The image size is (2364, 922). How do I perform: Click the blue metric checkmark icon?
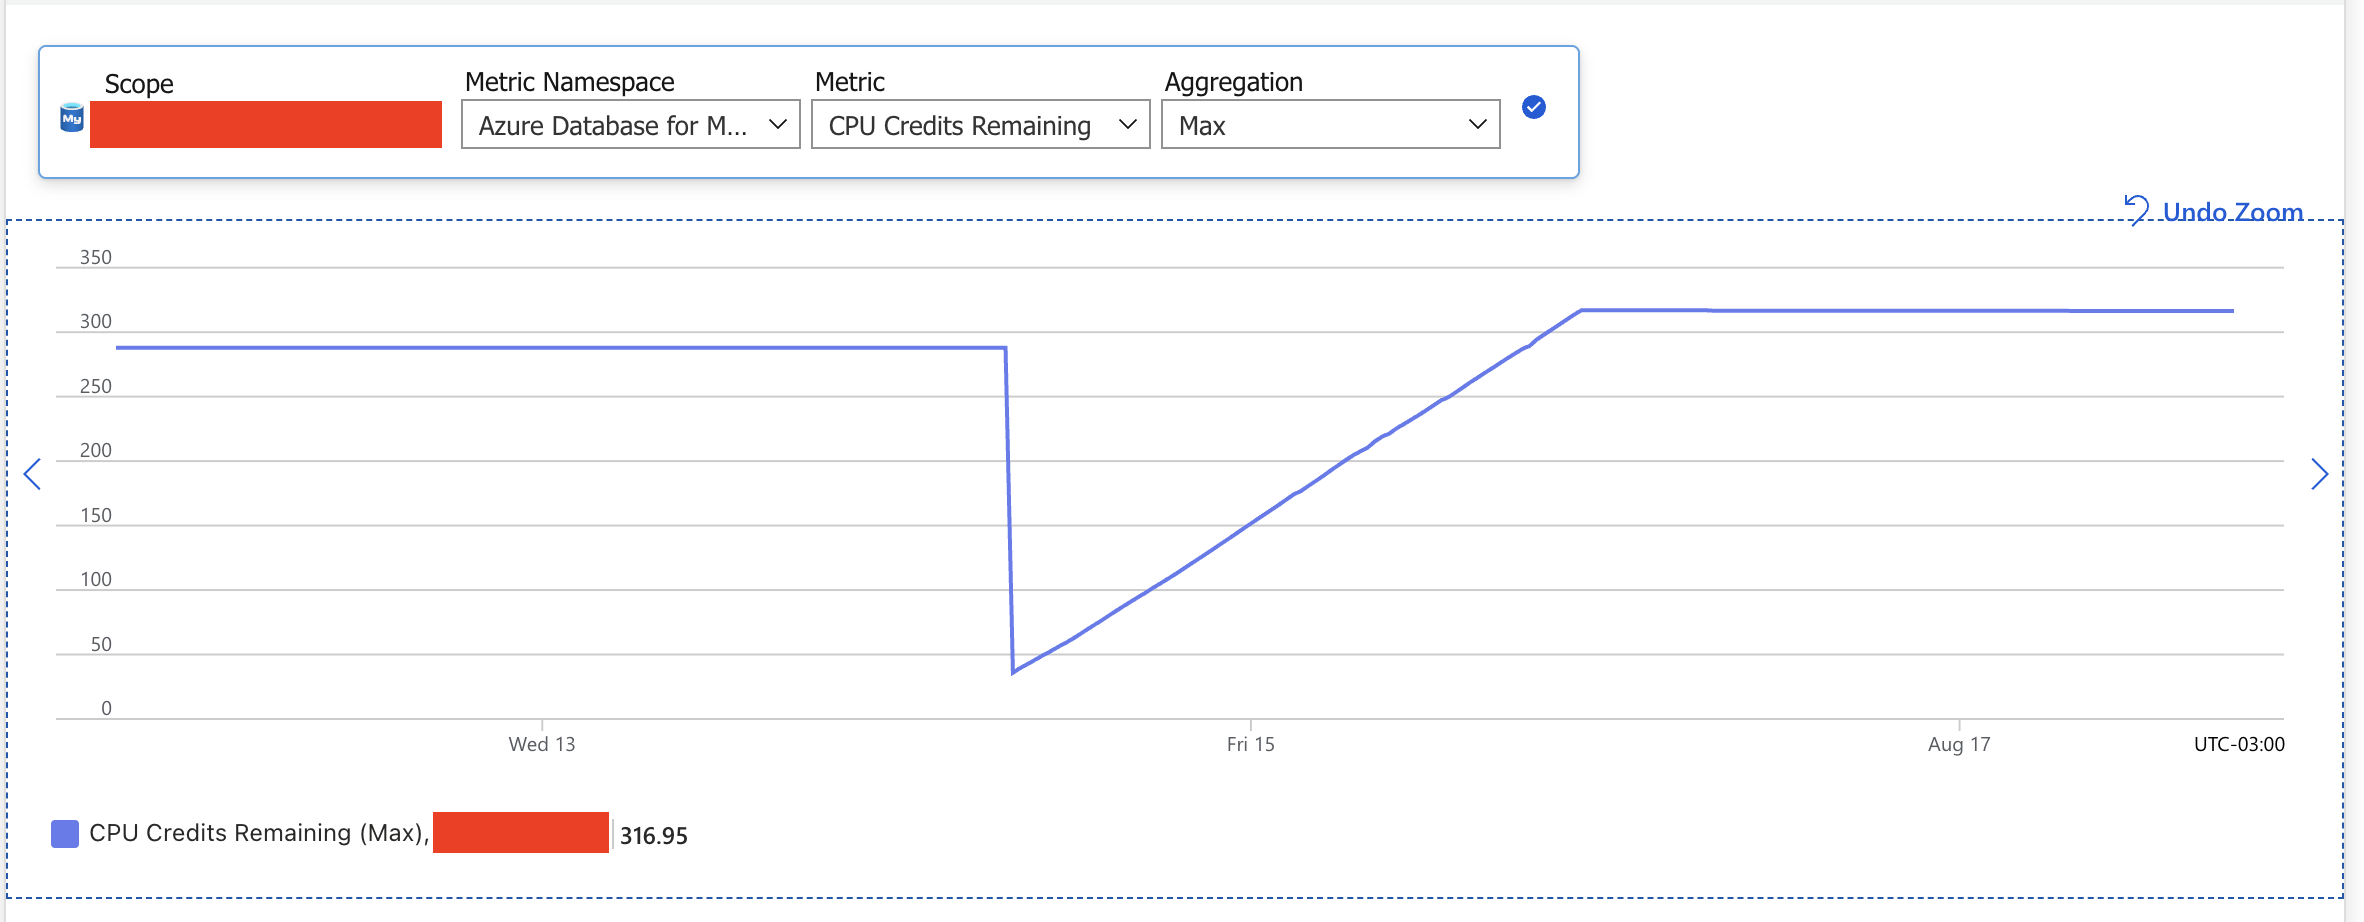[x=1534, y=107]
